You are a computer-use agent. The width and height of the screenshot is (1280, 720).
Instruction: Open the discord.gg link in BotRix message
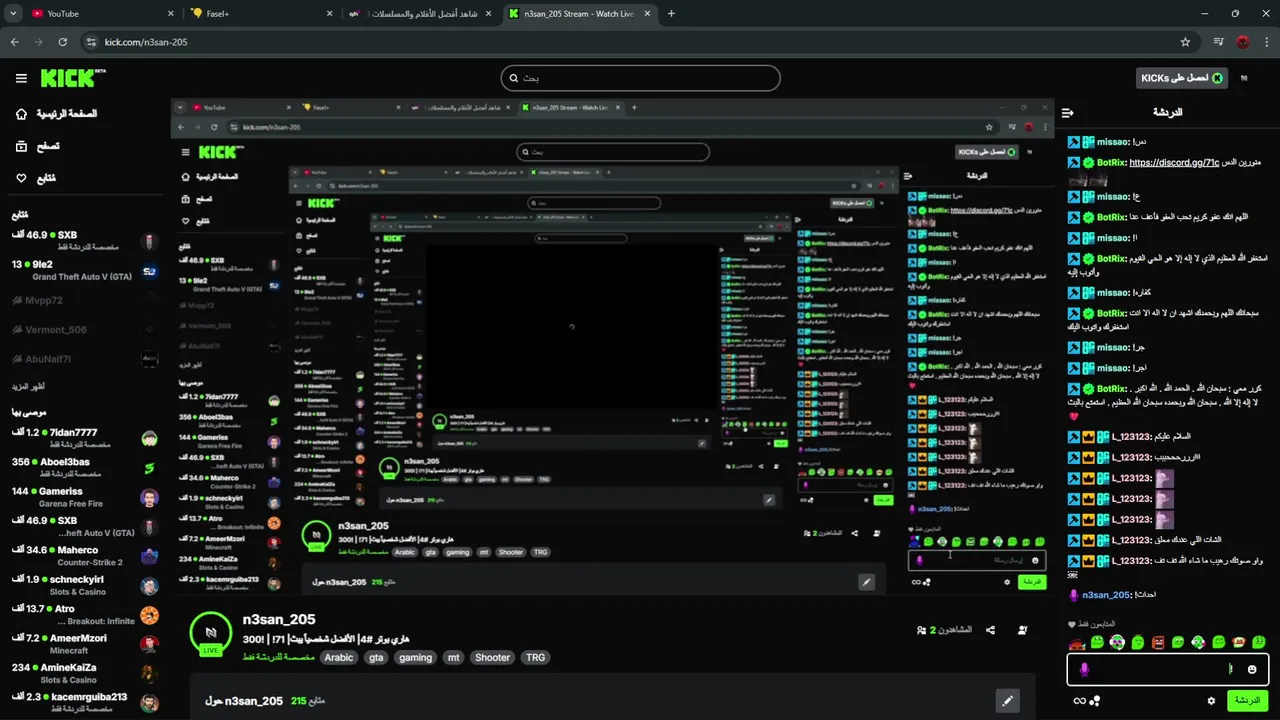pos(1174,163)
